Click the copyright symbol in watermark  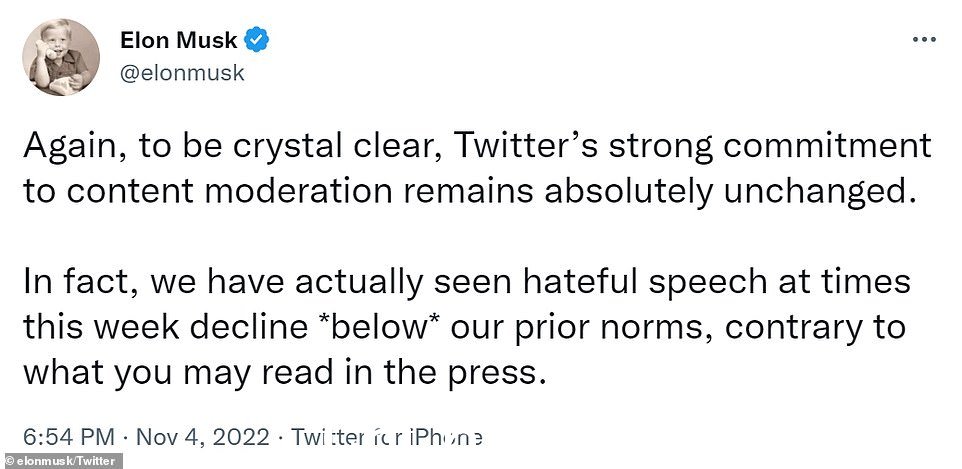[x=9, y=462]
